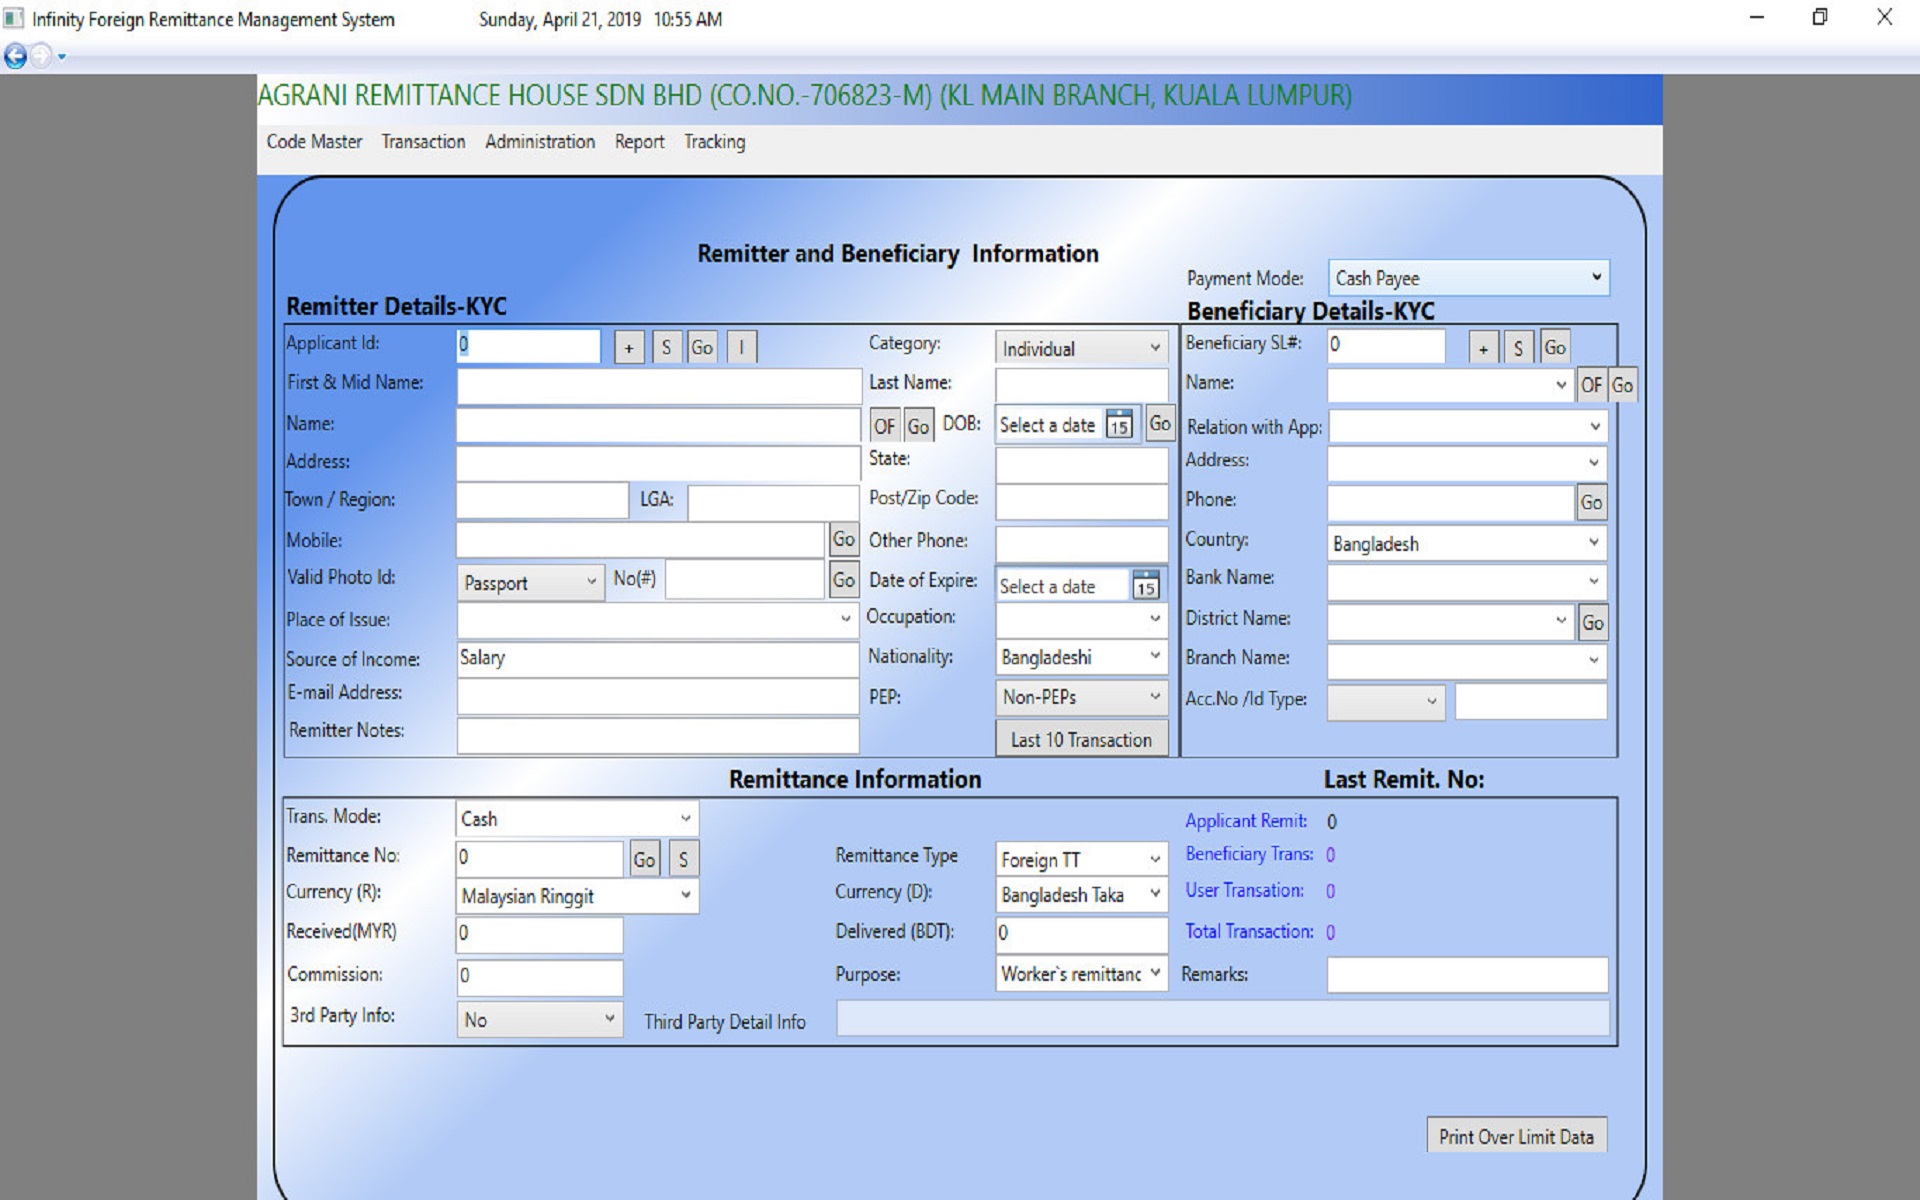Screen dimensions: 1920x1200
Task: Click the beneficiary Phone input field
Action: pos(1450,502)
